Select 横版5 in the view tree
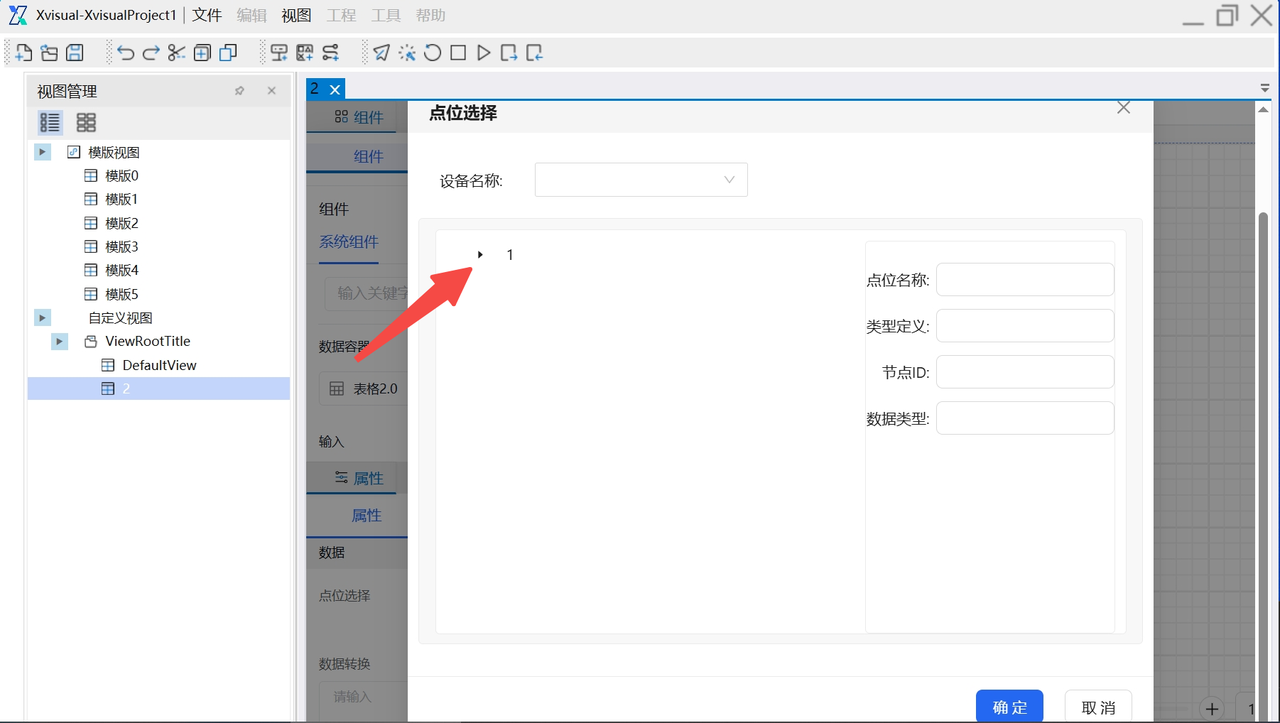 (121, 294)
